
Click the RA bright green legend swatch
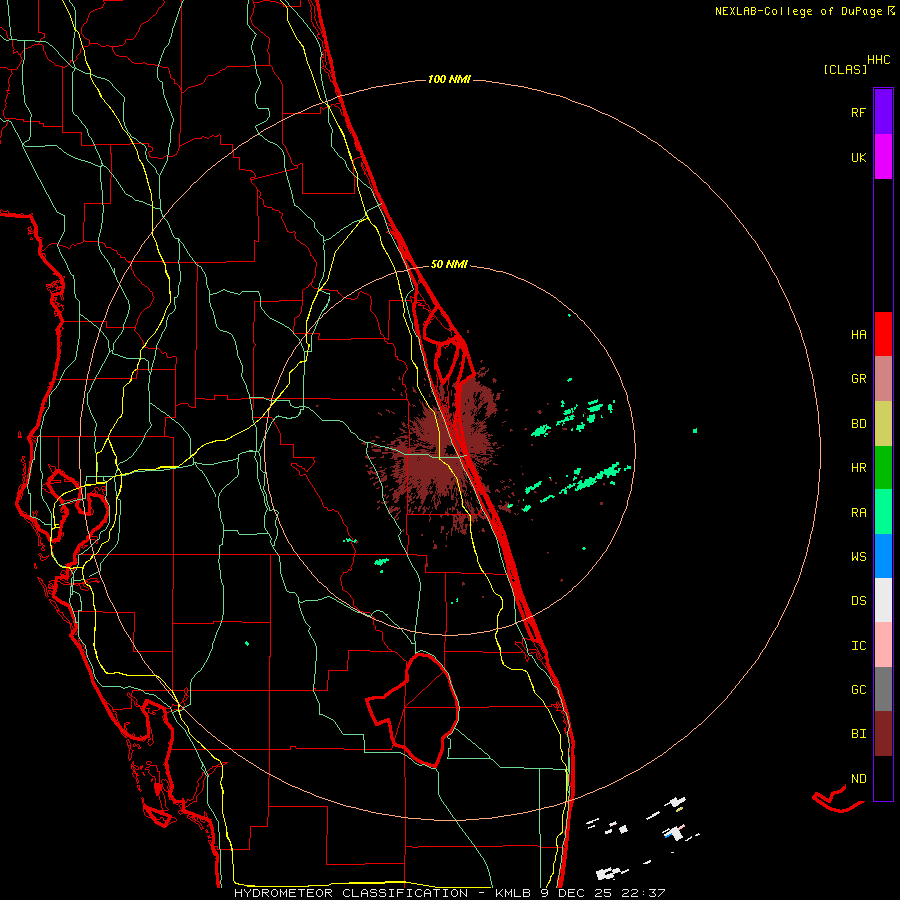883,512
